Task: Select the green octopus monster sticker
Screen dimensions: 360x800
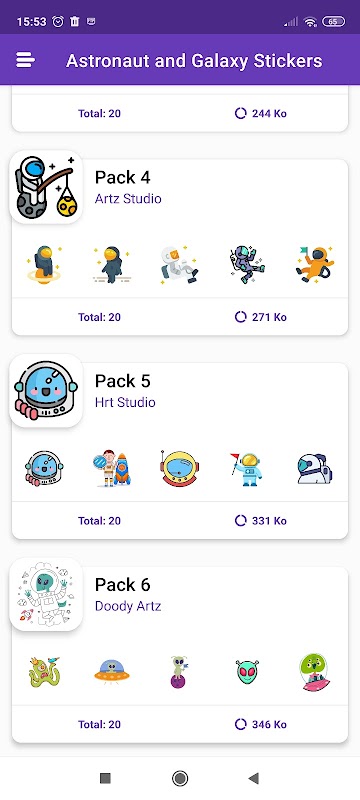Action: [x=44, y=671]
